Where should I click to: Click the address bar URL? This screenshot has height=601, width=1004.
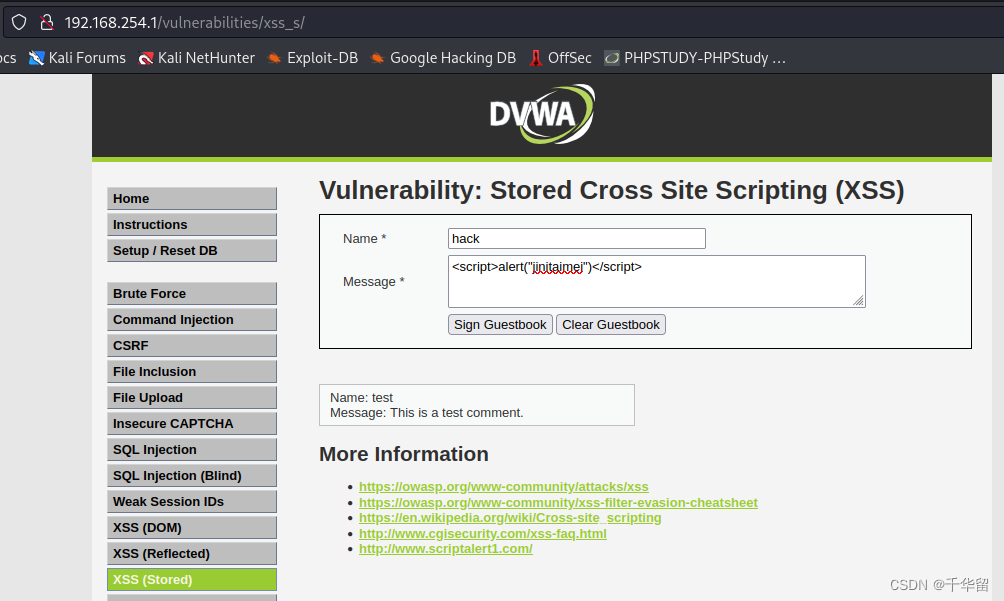[184, 22]
